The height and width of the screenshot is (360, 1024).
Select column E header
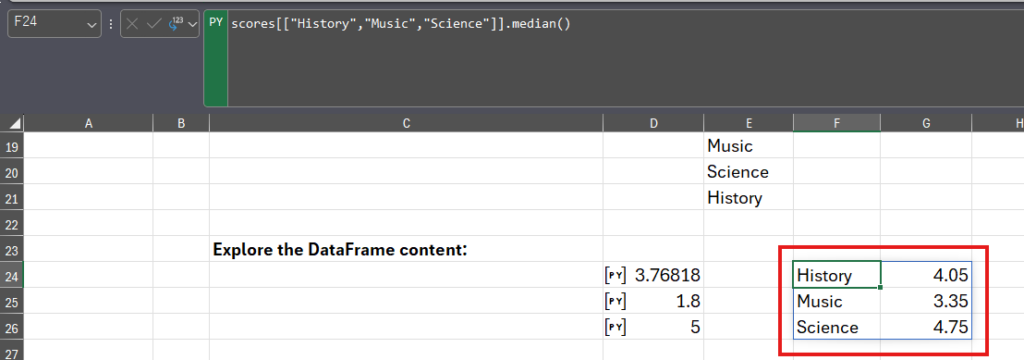tap(748, 123)
